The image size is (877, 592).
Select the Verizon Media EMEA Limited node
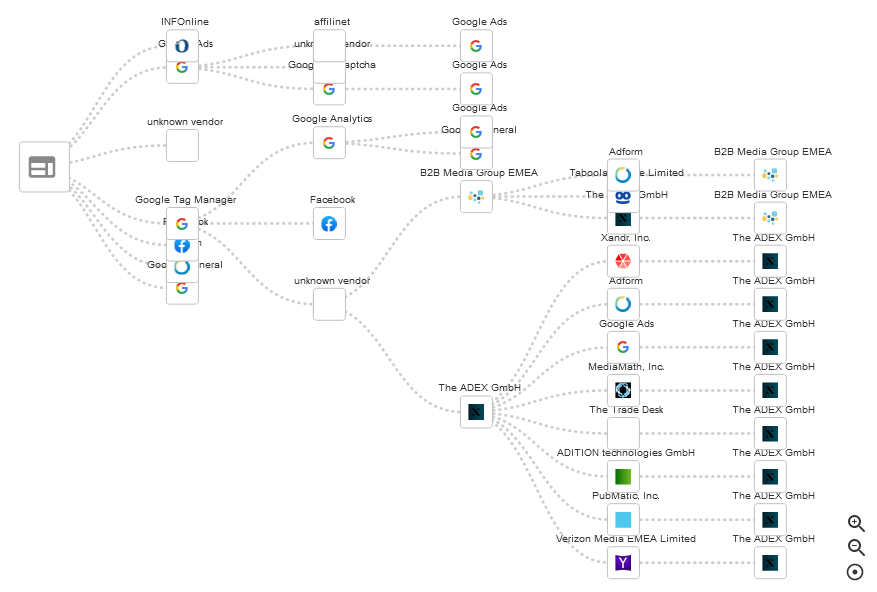point(624,563)
